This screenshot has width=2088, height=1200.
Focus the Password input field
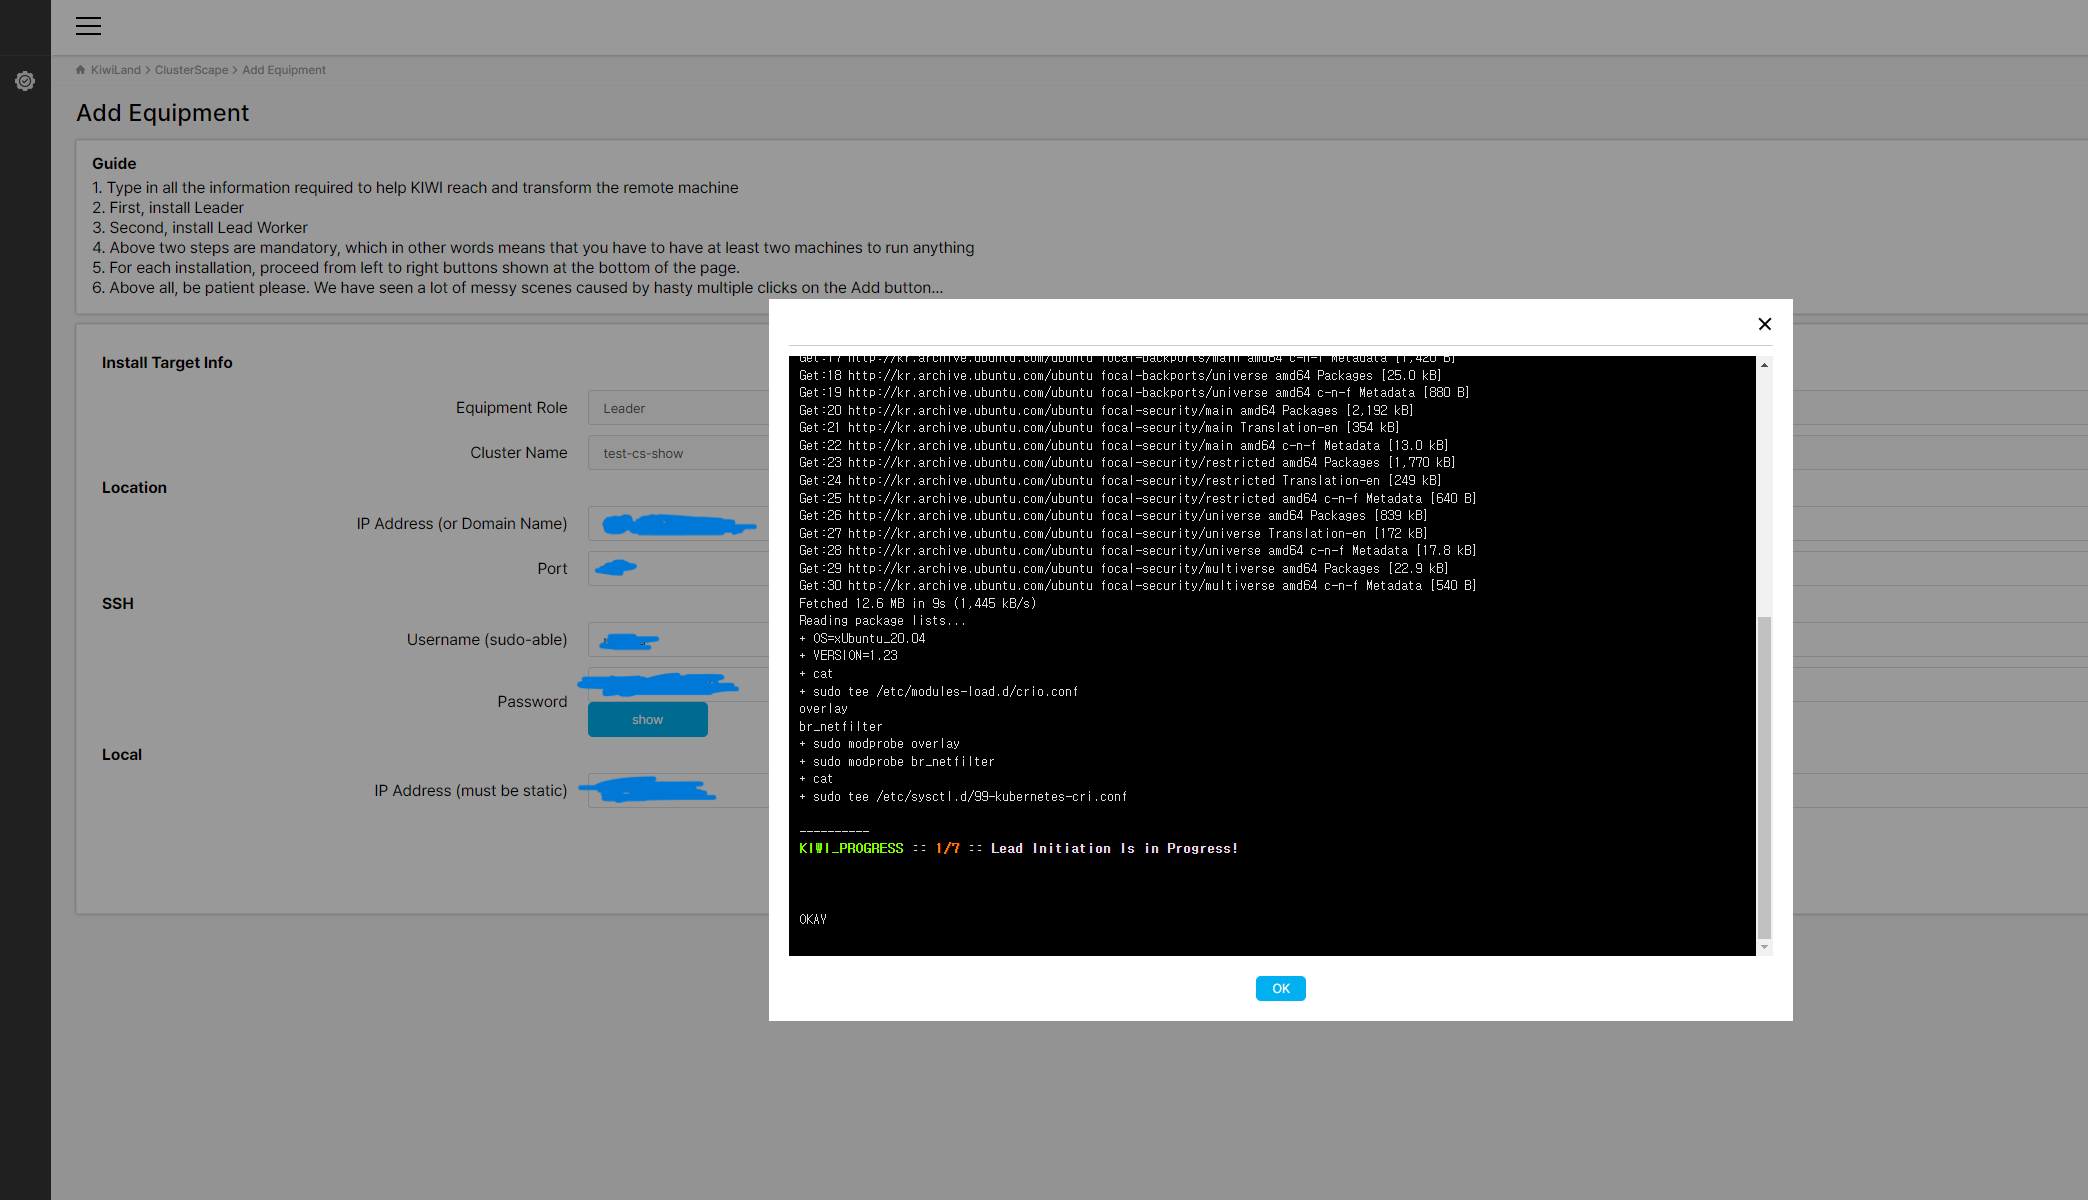click(679, 684)
